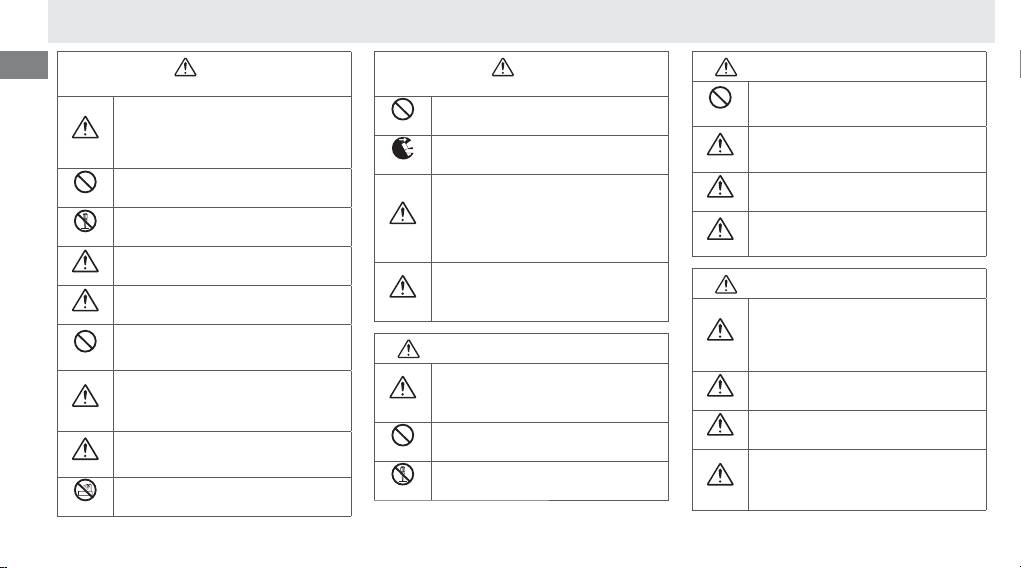Click the dark gray tab on the left edge

tap(23, 65)
